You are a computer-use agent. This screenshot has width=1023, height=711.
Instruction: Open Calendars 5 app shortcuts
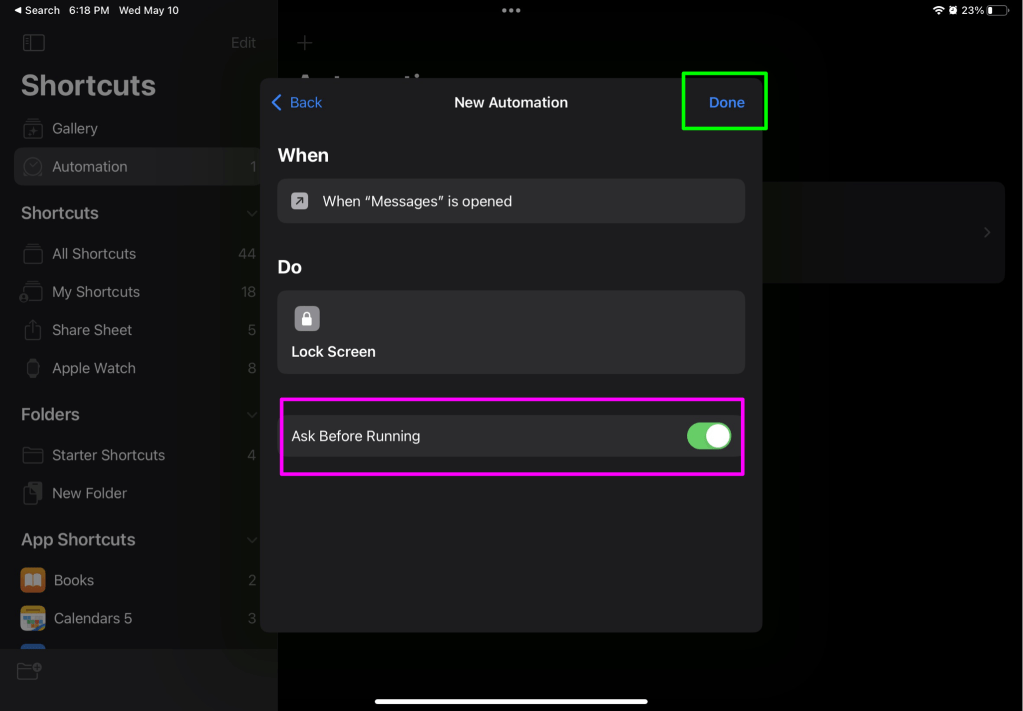pyautogui.click(x=92, y=618)
